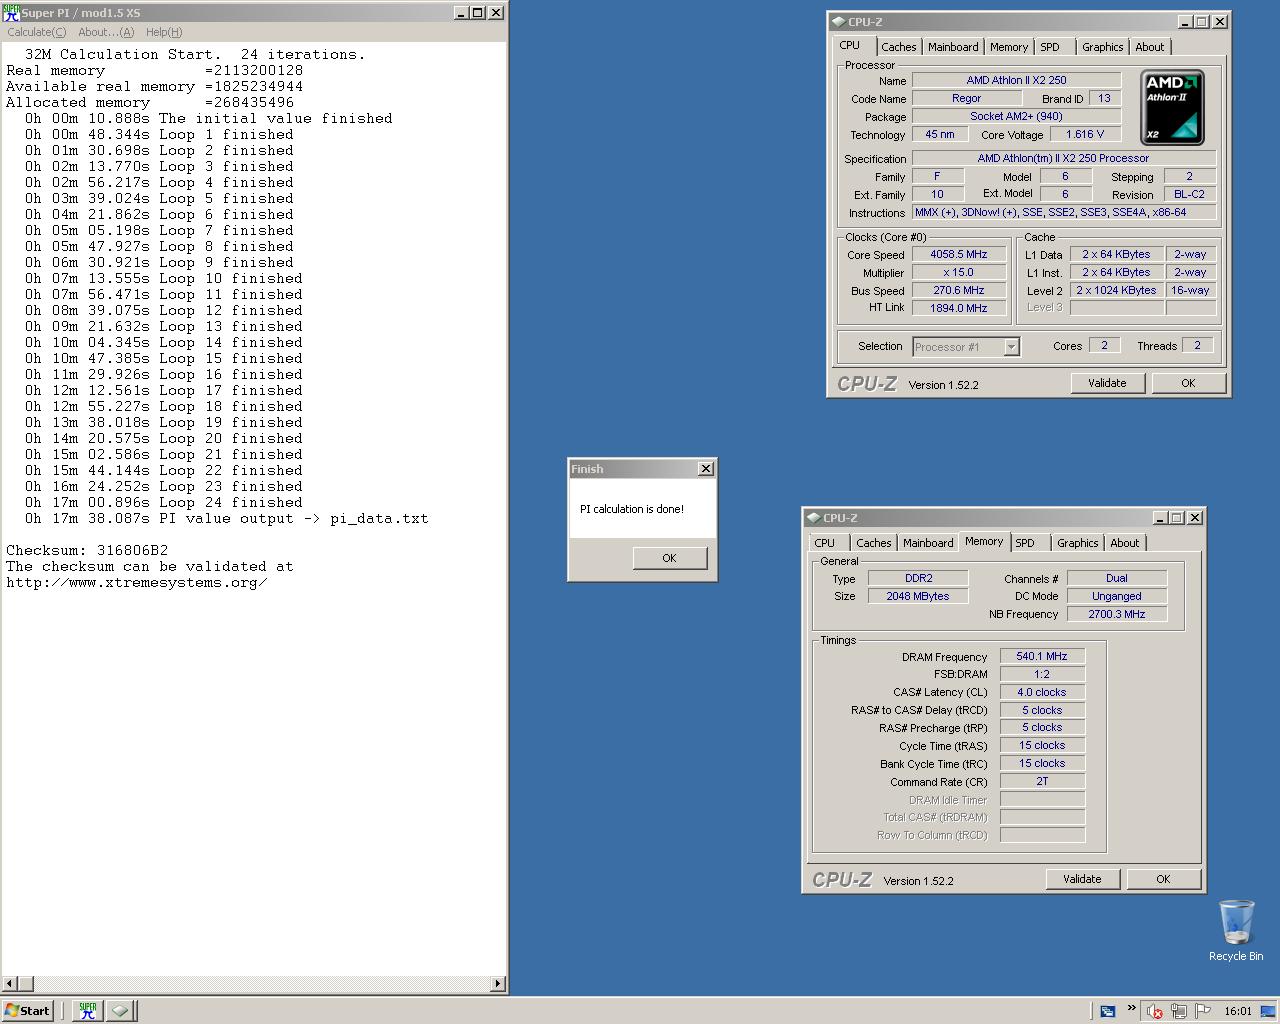Open the Recycle Bin desktop icon
The width and height of the screenshot is (1280, 1024).
1236,930
